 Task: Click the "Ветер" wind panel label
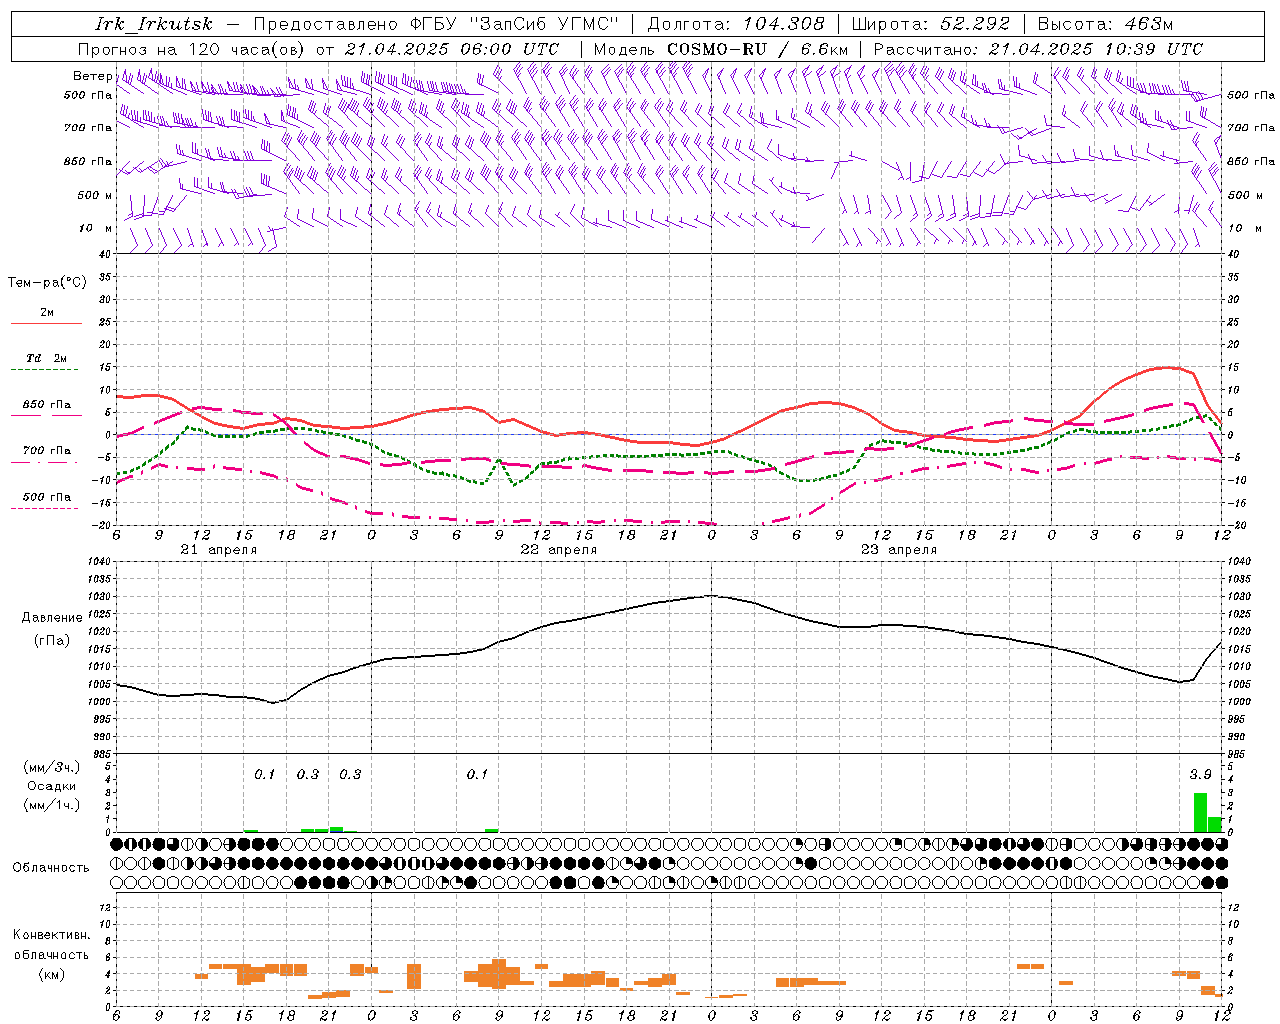[x=92, y=76]
